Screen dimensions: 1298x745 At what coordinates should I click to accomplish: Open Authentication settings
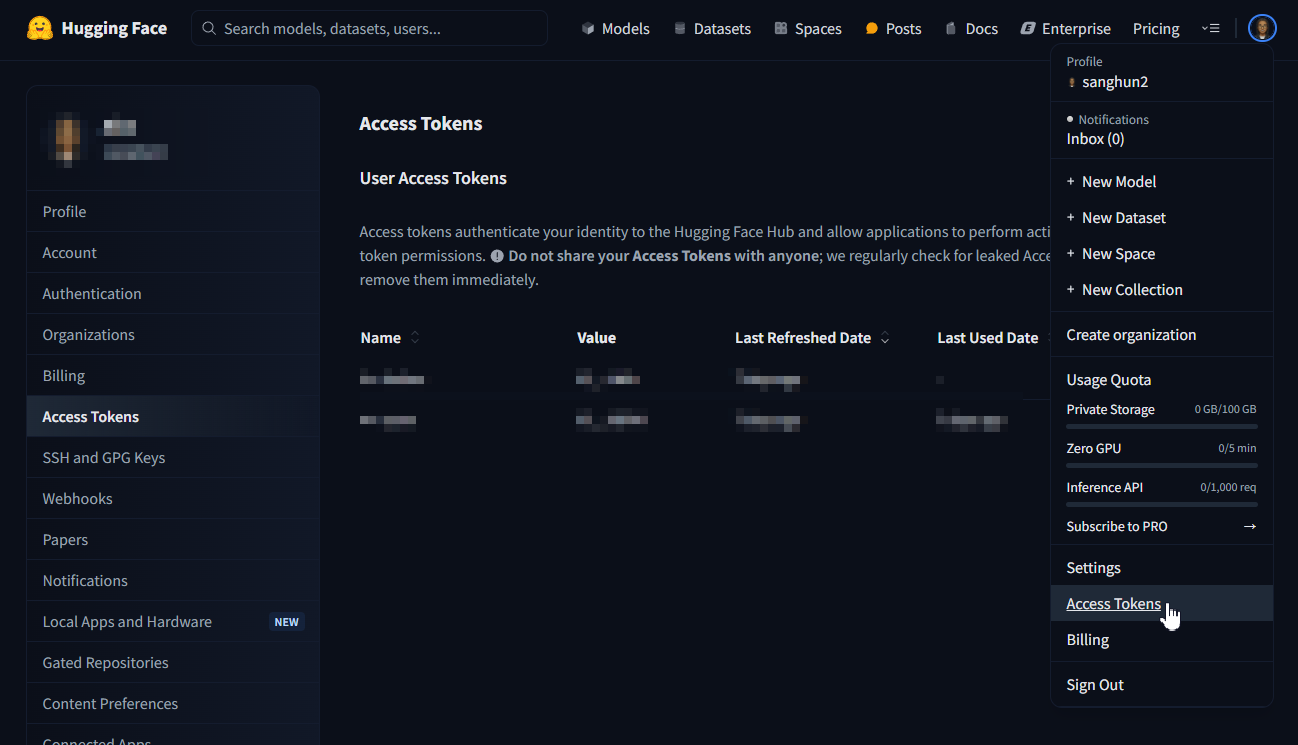173,293
